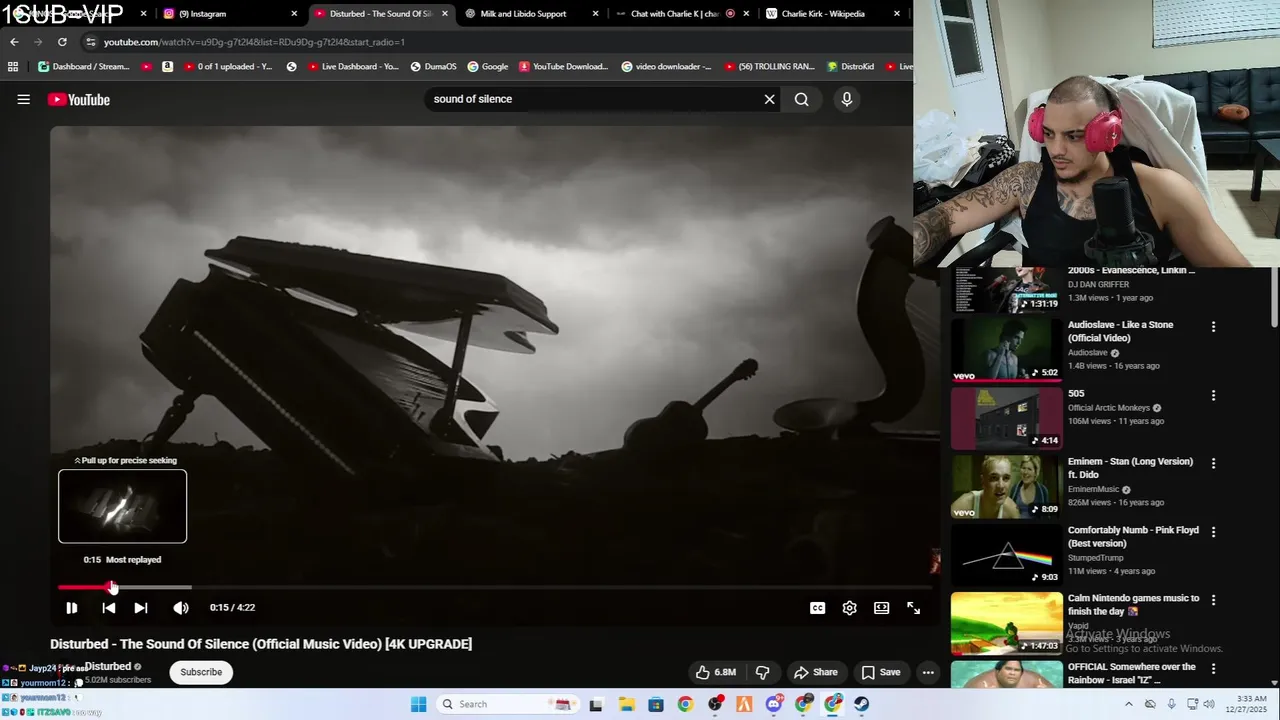Open the bookmarks apps grid icon
Image resolution: width=1280 pixels, height=720 pixels.
coord(13,67)
